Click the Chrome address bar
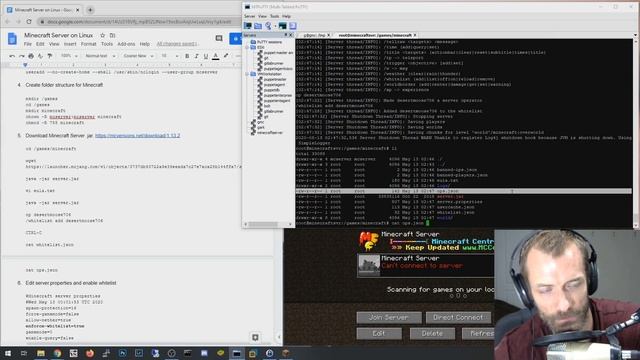 tap(139, 22)
